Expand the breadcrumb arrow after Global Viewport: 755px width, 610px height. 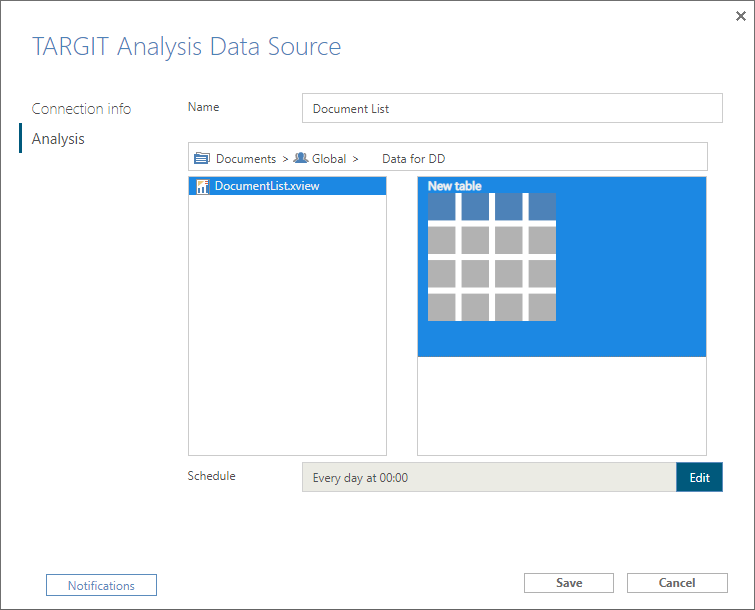click(355, 159)
